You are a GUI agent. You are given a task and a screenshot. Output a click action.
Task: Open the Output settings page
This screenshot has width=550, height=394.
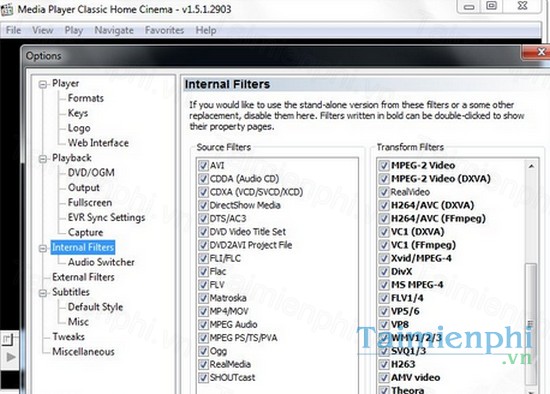83,188
